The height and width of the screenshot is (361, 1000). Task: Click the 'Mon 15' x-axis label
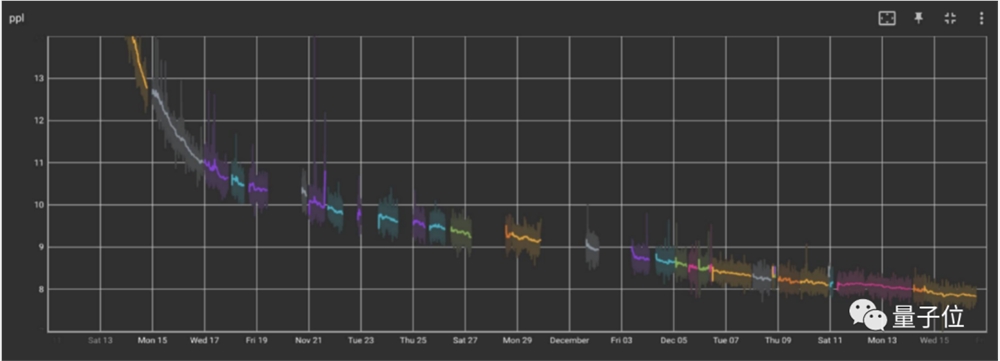152,341
